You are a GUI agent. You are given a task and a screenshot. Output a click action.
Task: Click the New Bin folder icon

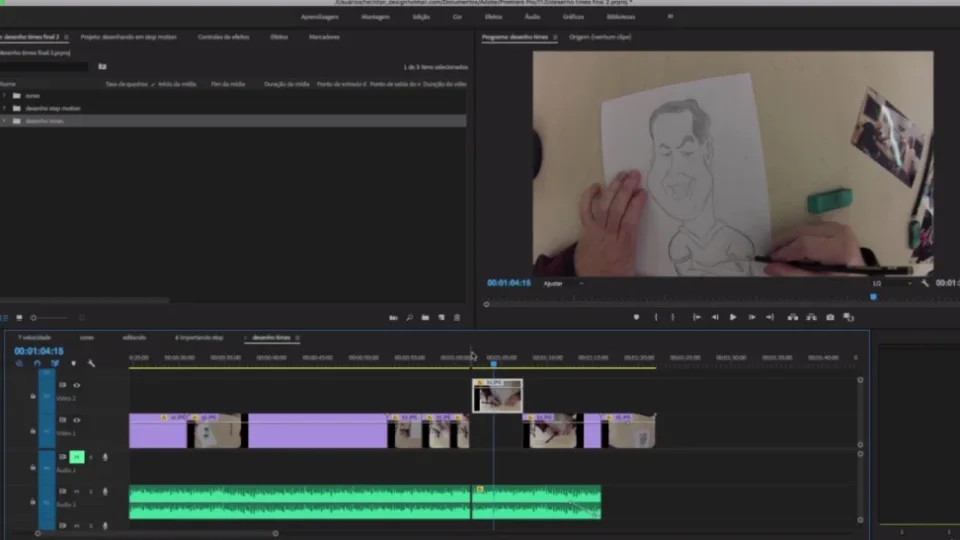click(x=425, y=318)
